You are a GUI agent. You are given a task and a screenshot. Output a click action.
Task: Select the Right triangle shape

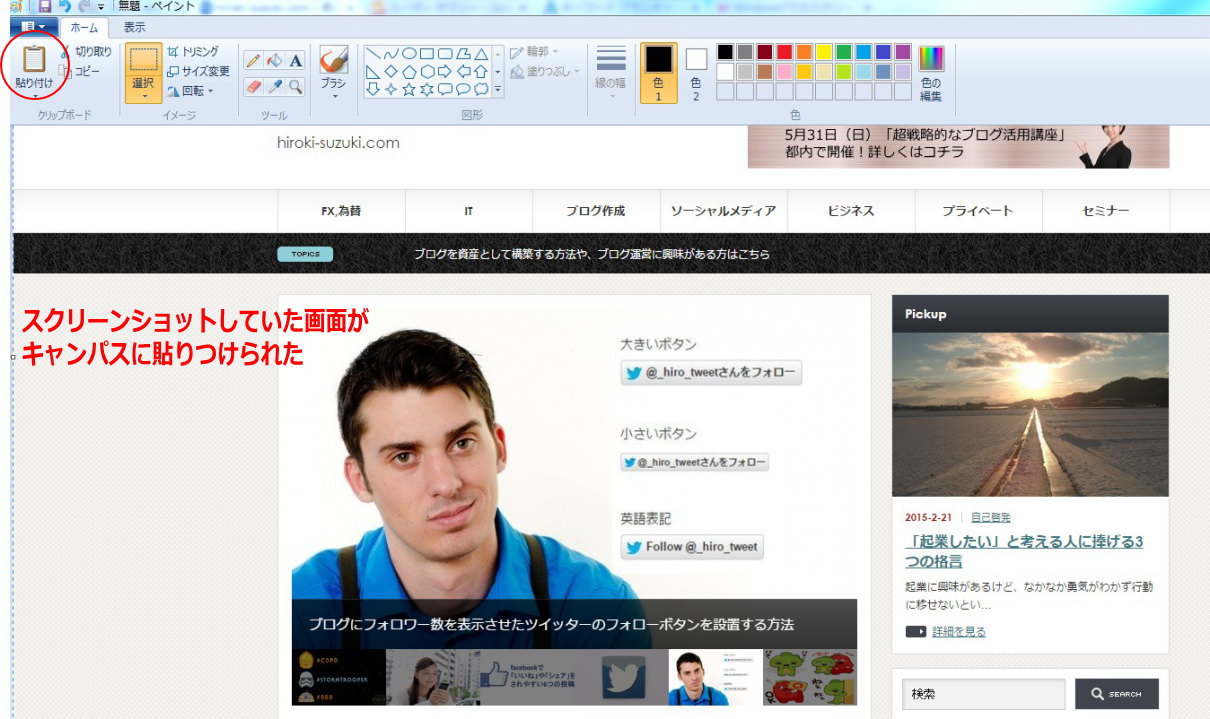click(x=373, y=71)
